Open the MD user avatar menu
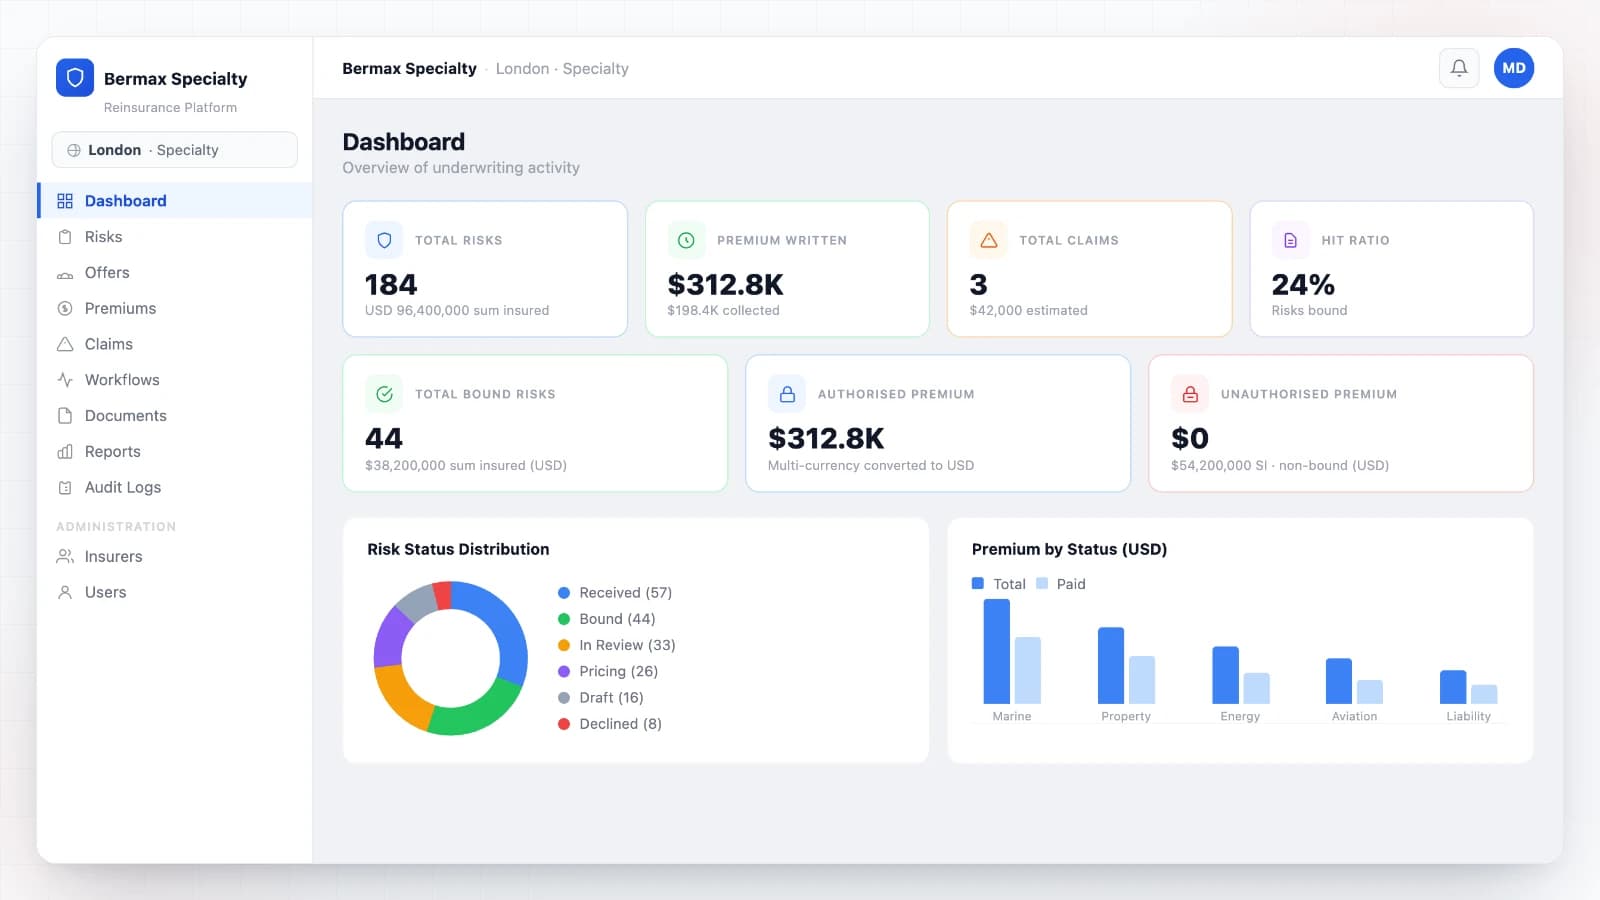Image resolution: width=1600 pixels, height=900 pixels. (1514, 68)
